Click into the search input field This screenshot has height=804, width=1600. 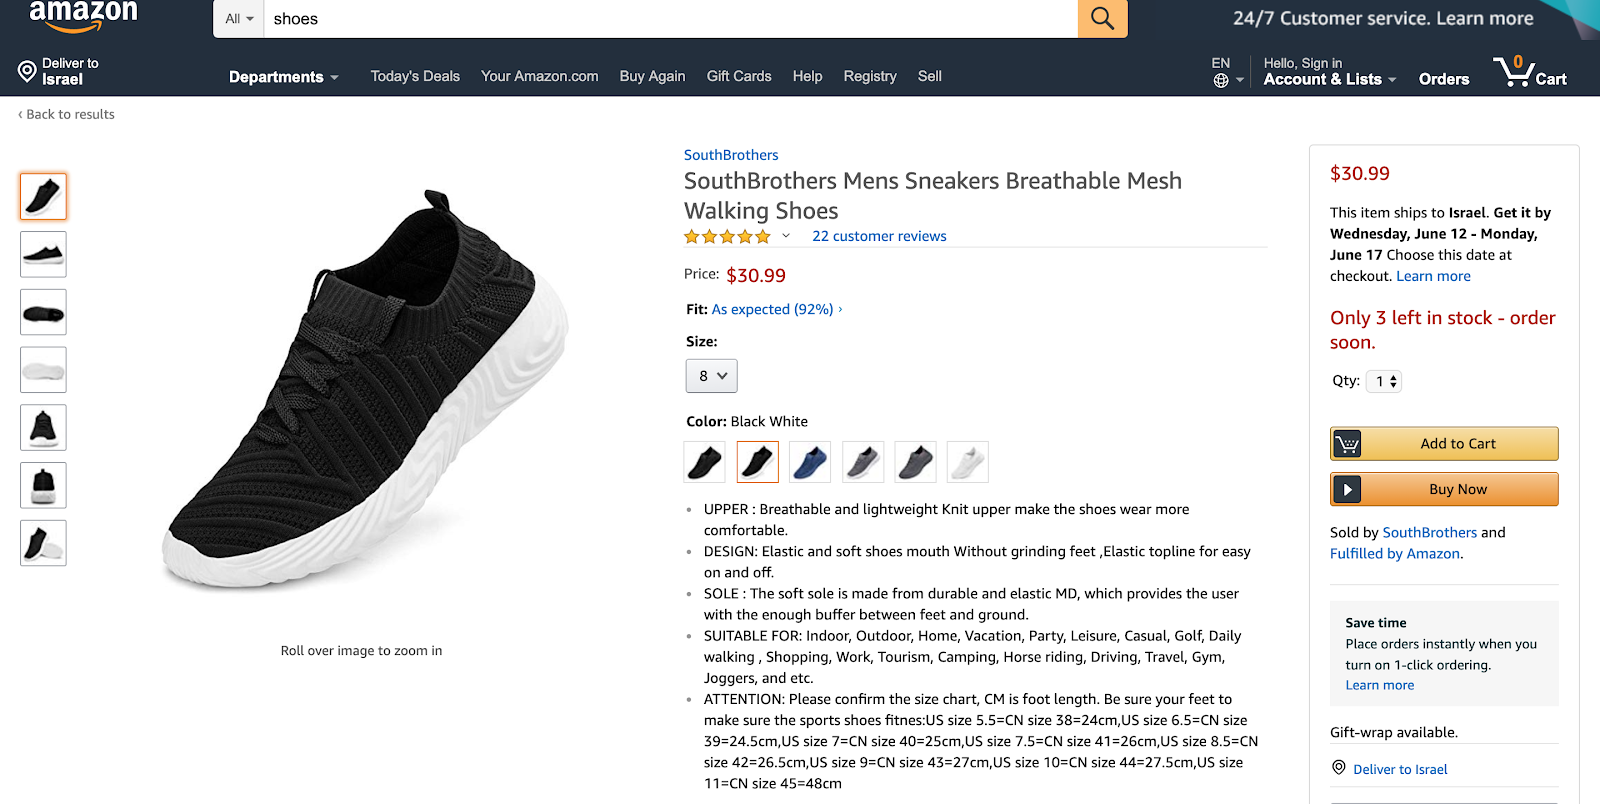(x=670, y=19)
